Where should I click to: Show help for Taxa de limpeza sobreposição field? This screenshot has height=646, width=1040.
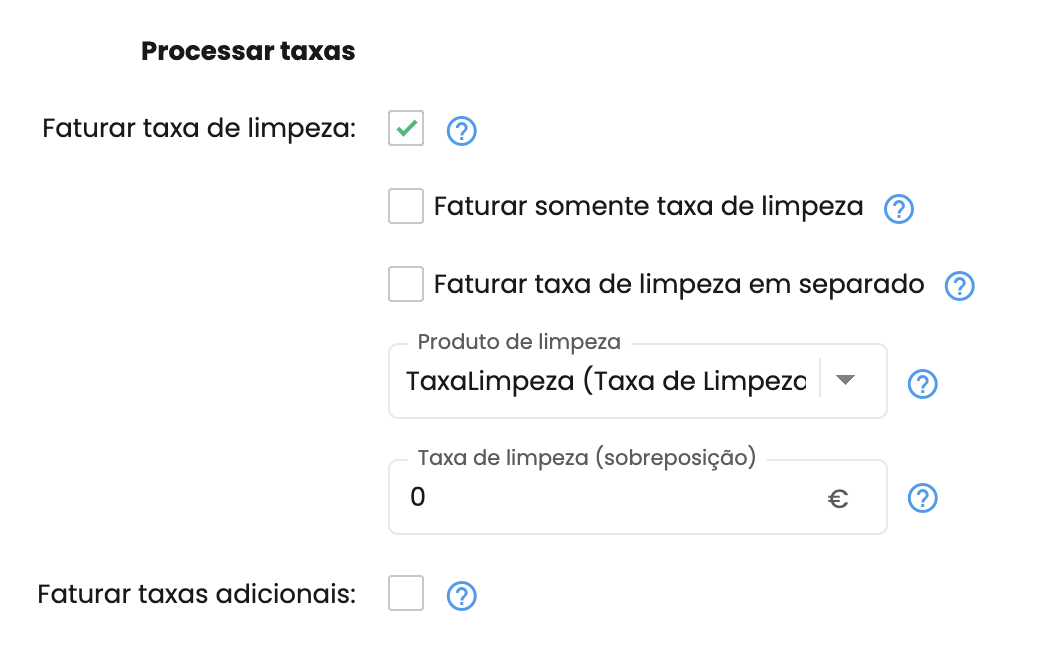point(922,498)
